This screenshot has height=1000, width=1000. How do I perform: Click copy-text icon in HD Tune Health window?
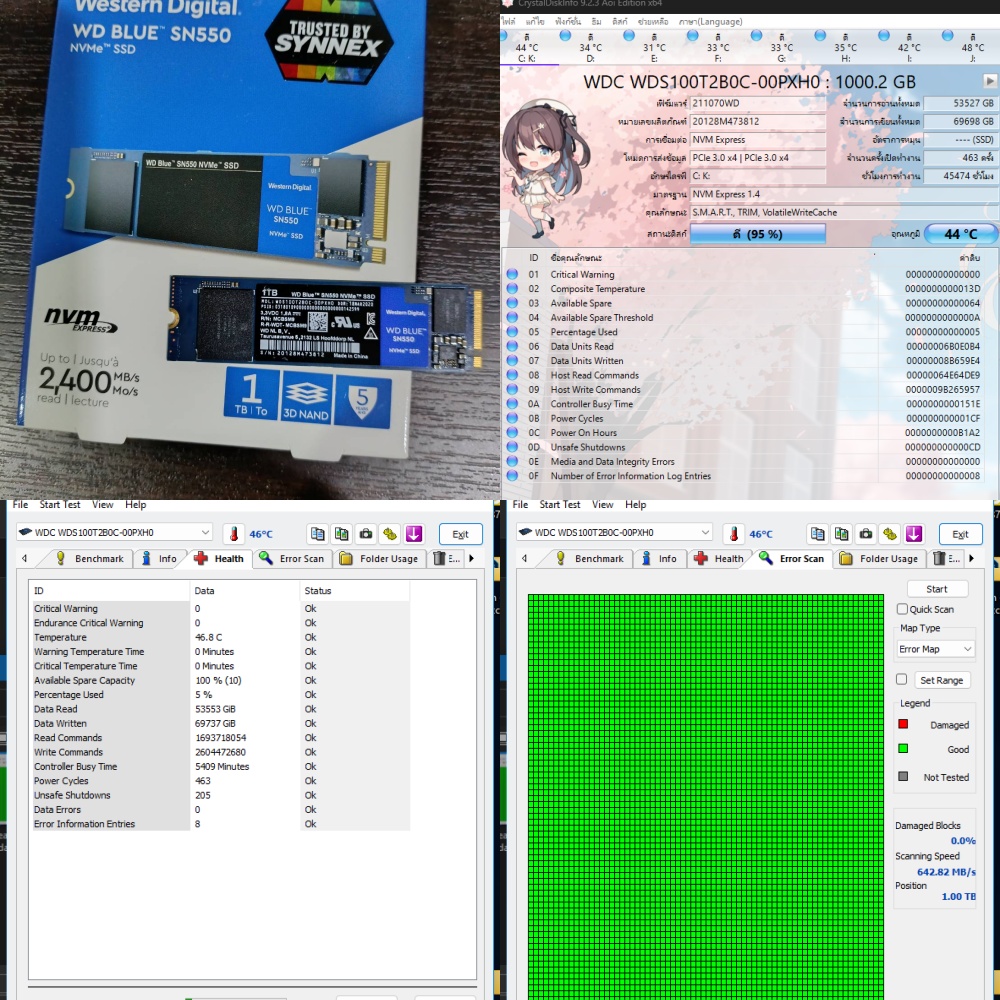318,534
